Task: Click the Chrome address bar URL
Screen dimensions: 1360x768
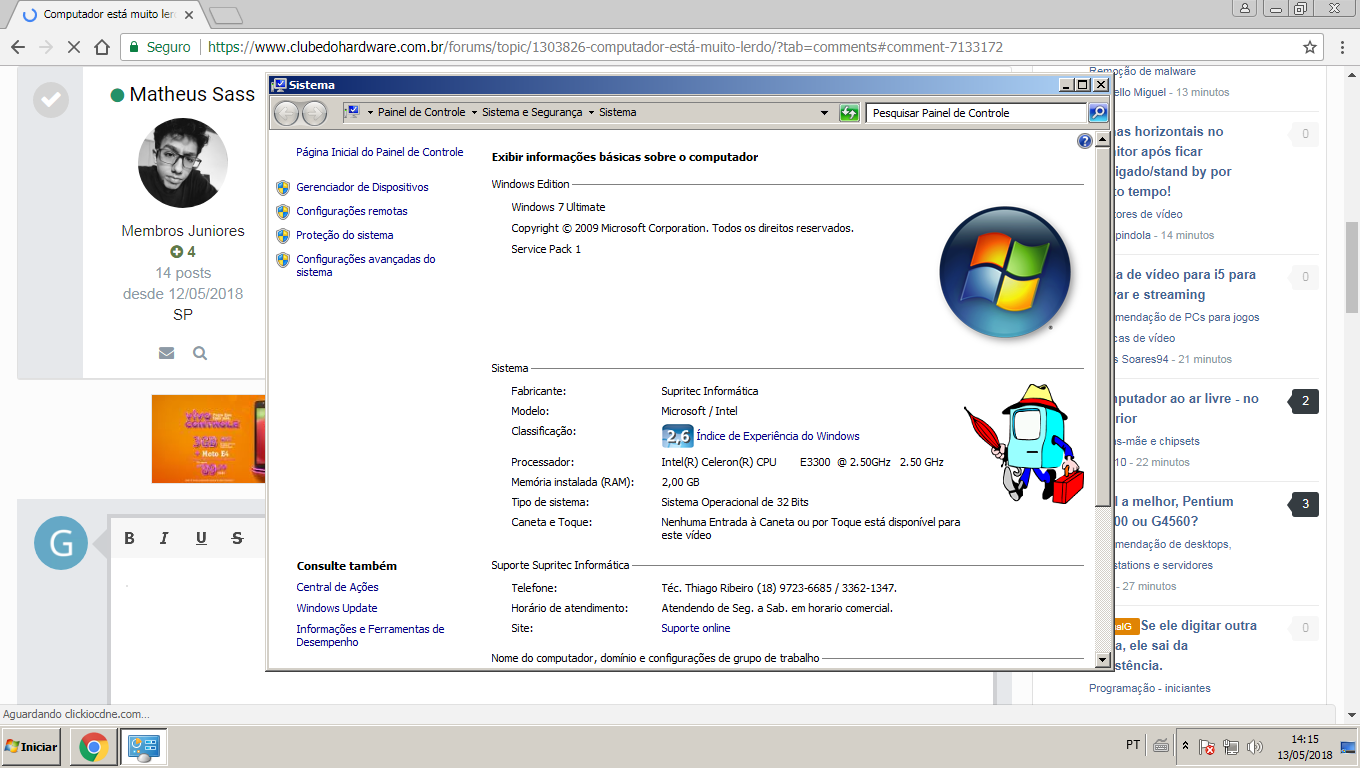Action: [x=605, y=47]
